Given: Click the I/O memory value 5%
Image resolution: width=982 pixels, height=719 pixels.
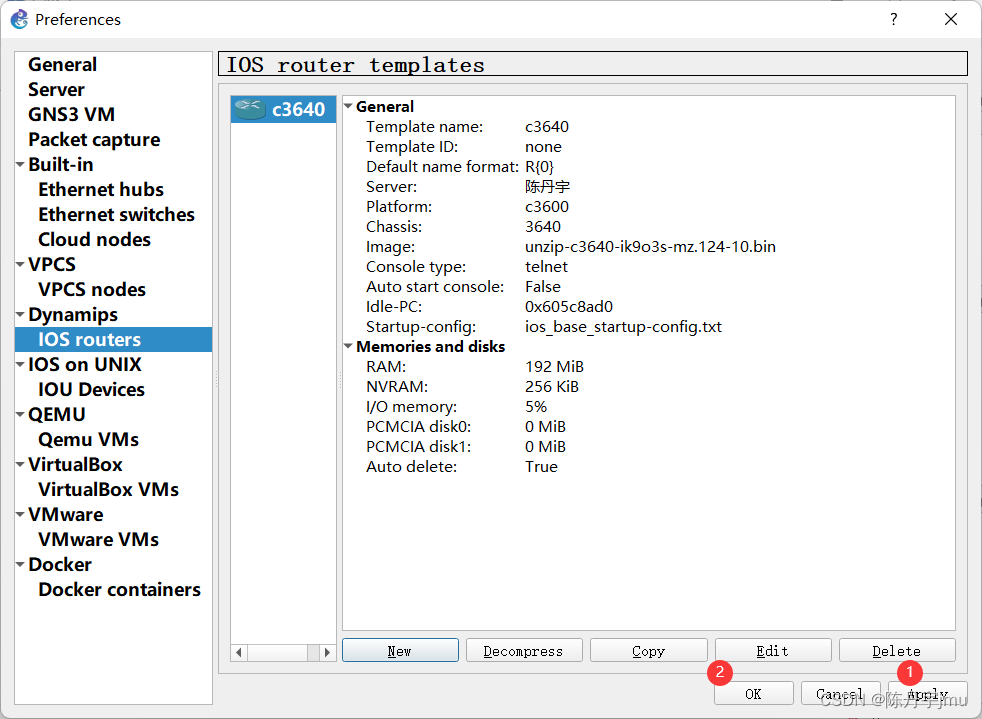Looking at the screenshot, I should [x=536, y=406].
